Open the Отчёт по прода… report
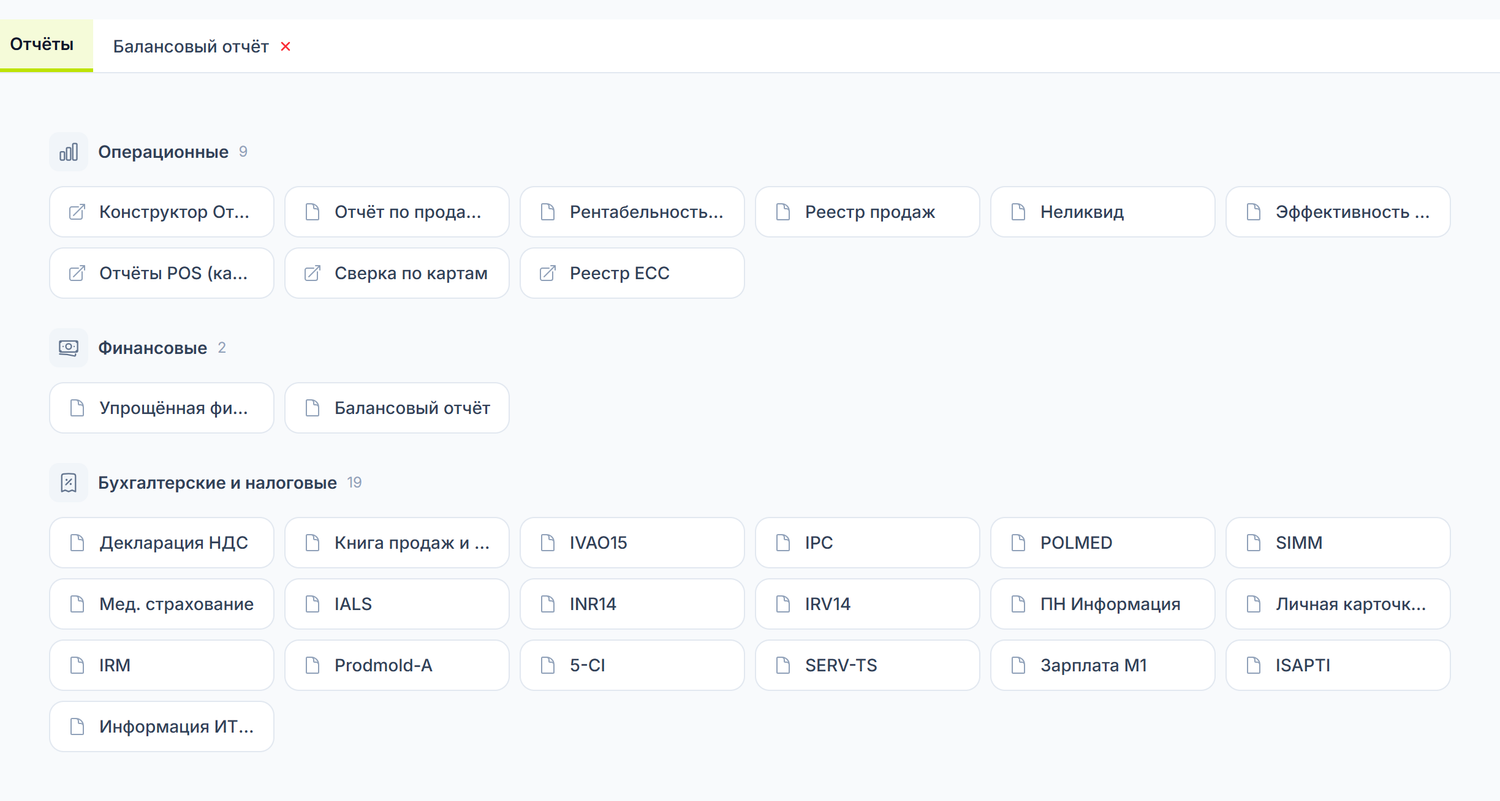 [397, 212]
